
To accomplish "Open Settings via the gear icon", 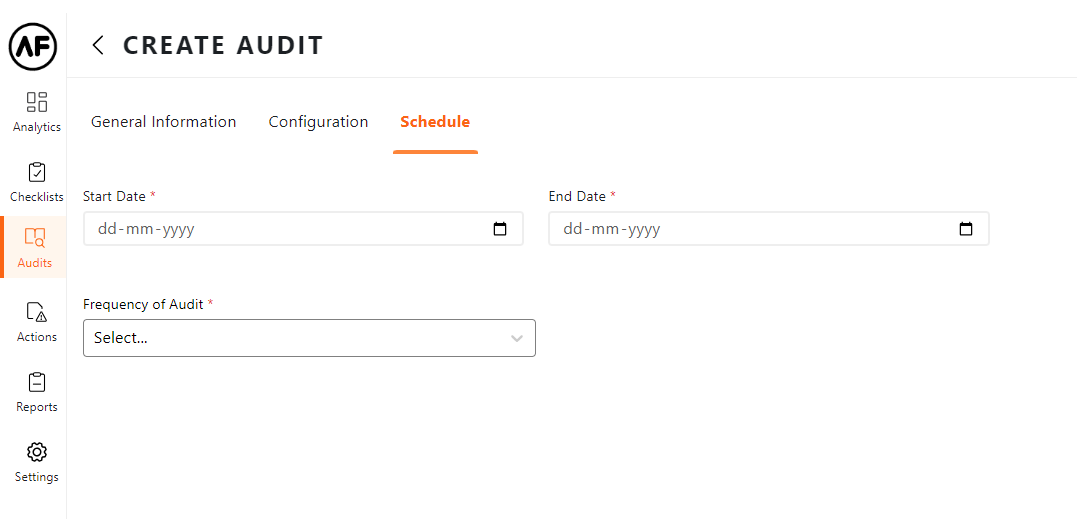I will pyautogui.click(x=37, y=461).
